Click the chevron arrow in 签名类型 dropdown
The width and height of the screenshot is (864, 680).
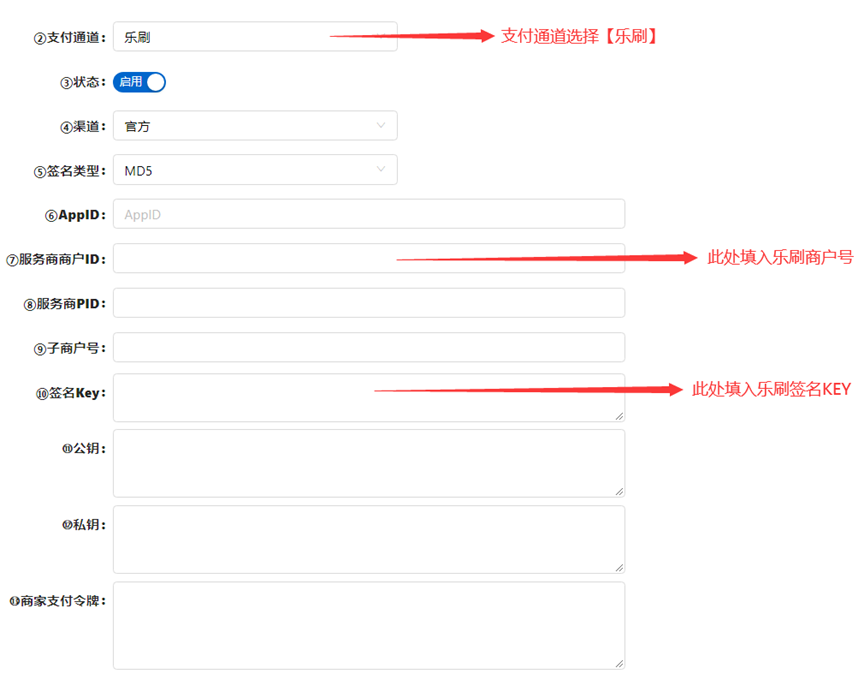381,169
